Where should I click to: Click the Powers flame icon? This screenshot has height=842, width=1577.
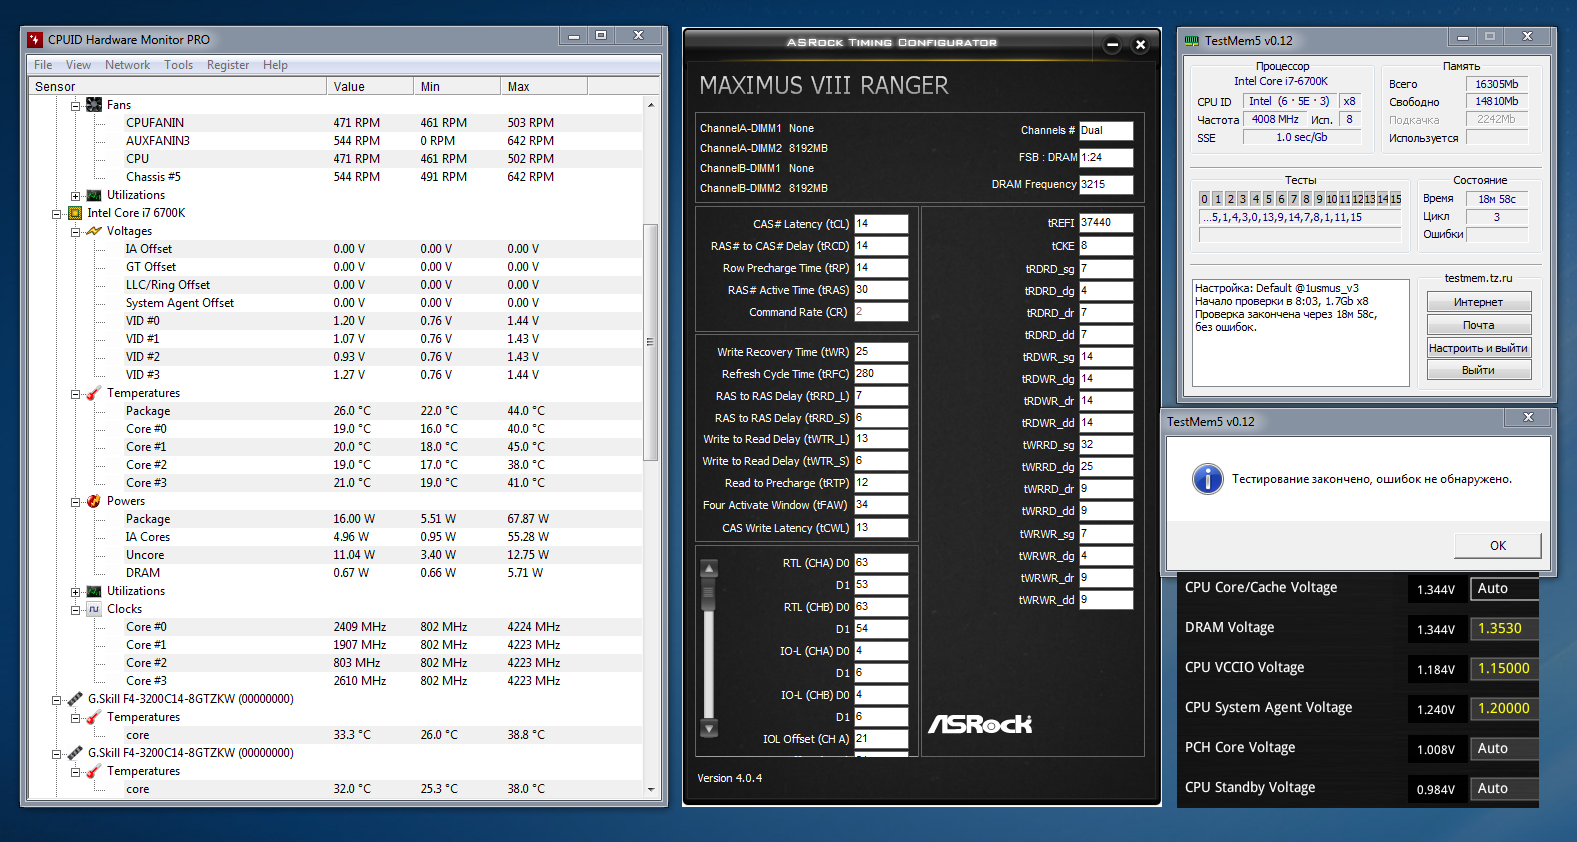coord(94,501)
